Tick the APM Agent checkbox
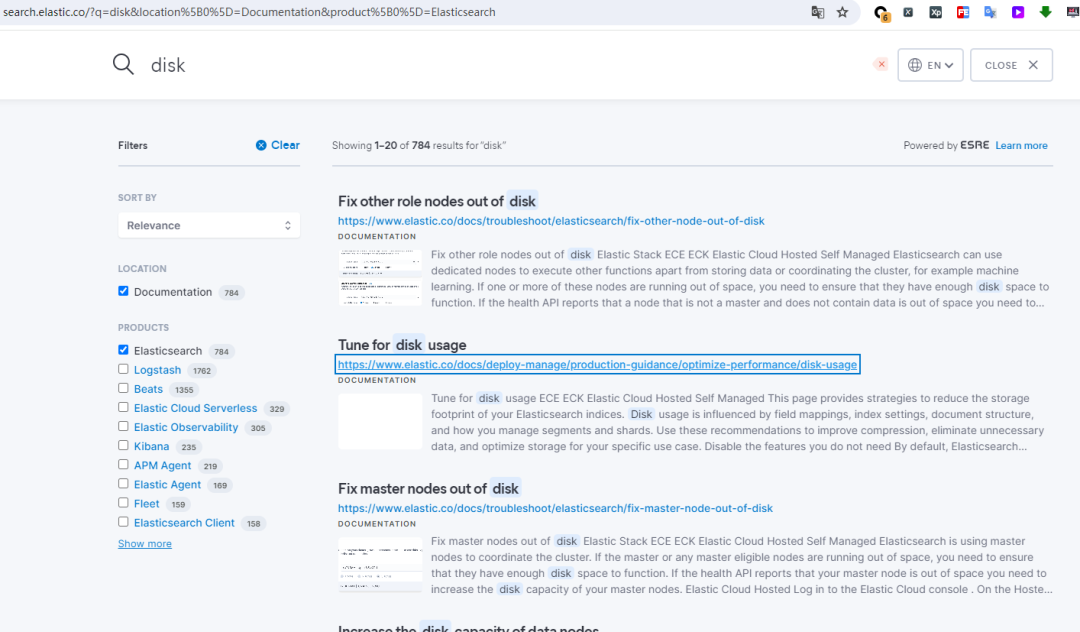This screenshot has width=1080, height=632. (x=123, y=465)
